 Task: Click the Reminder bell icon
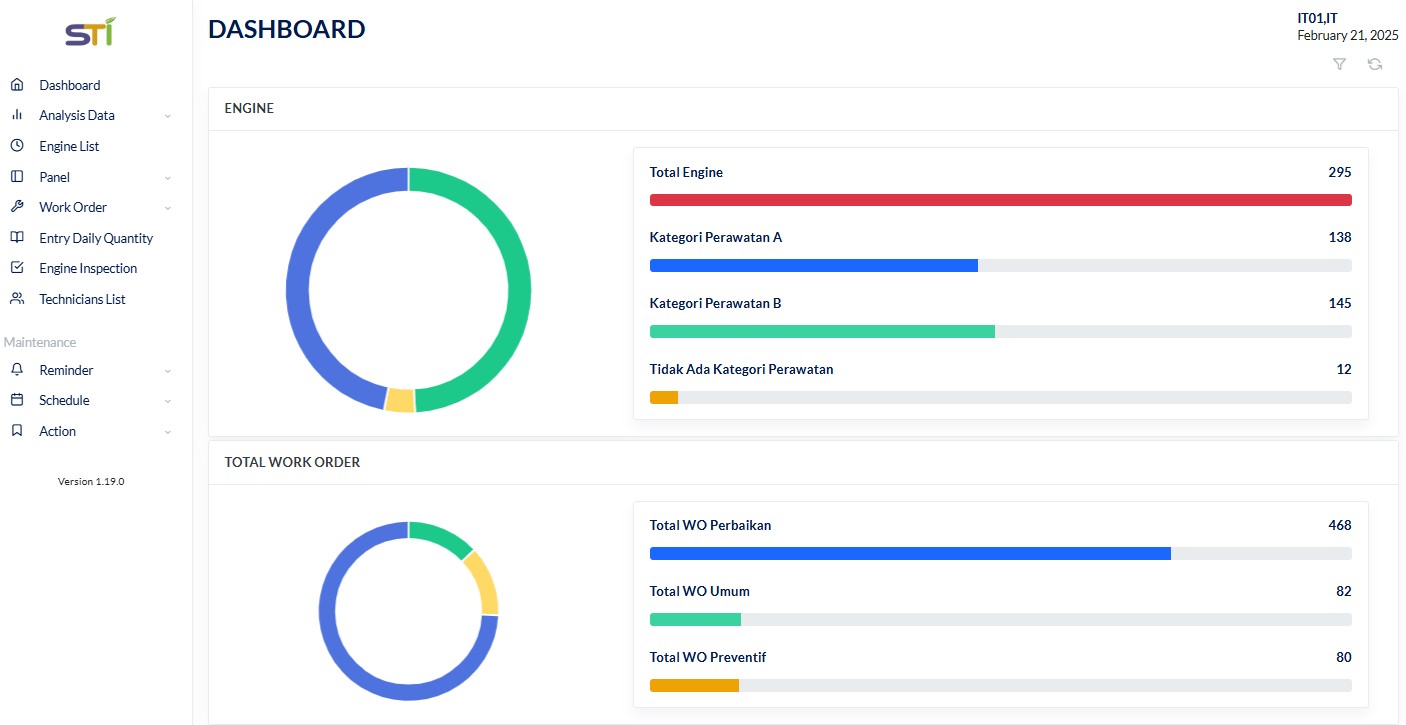[17, 370]
